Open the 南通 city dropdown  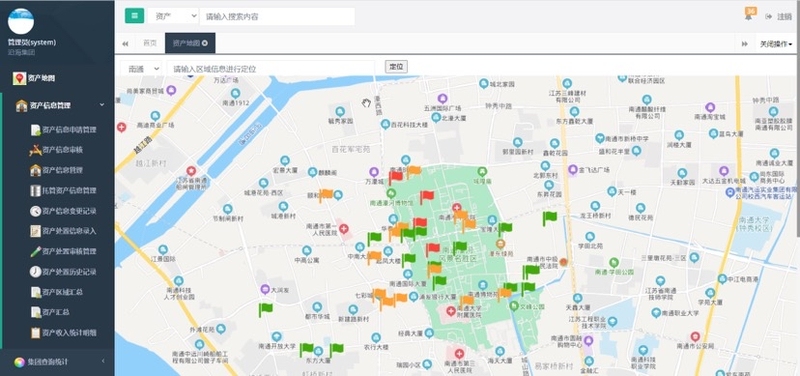141,68
